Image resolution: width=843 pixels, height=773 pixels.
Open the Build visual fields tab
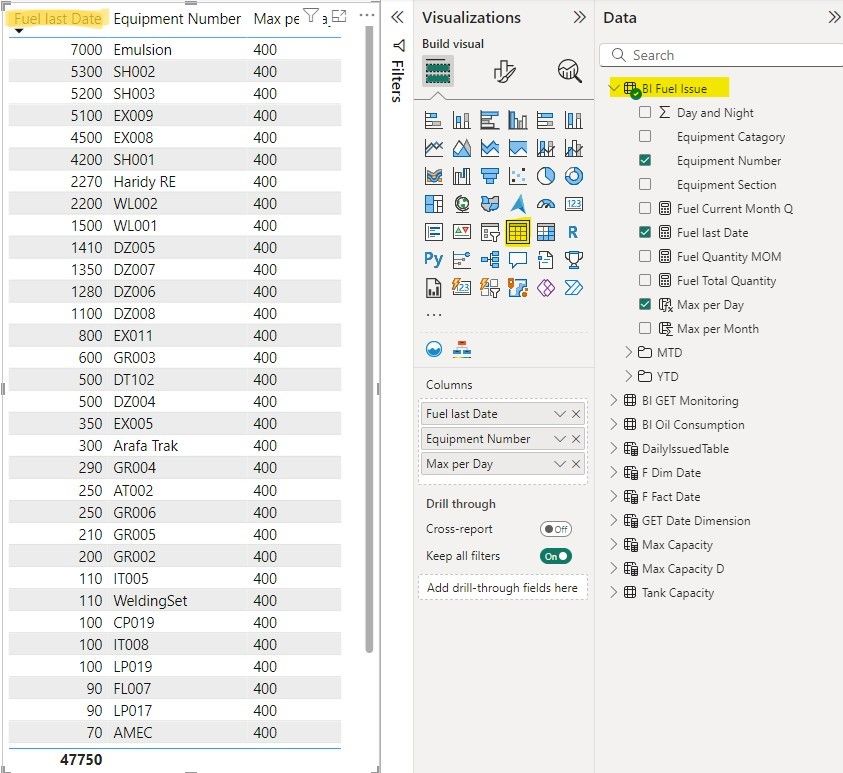coord(438,71)
